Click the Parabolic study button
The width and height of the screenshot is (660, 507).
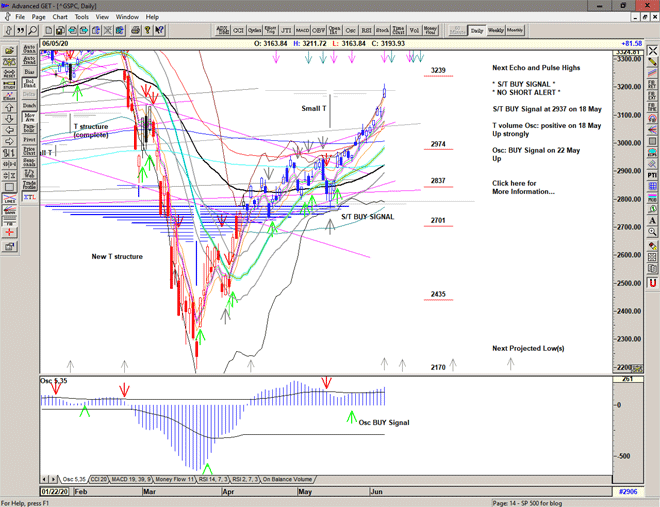(x=29, y=128)
